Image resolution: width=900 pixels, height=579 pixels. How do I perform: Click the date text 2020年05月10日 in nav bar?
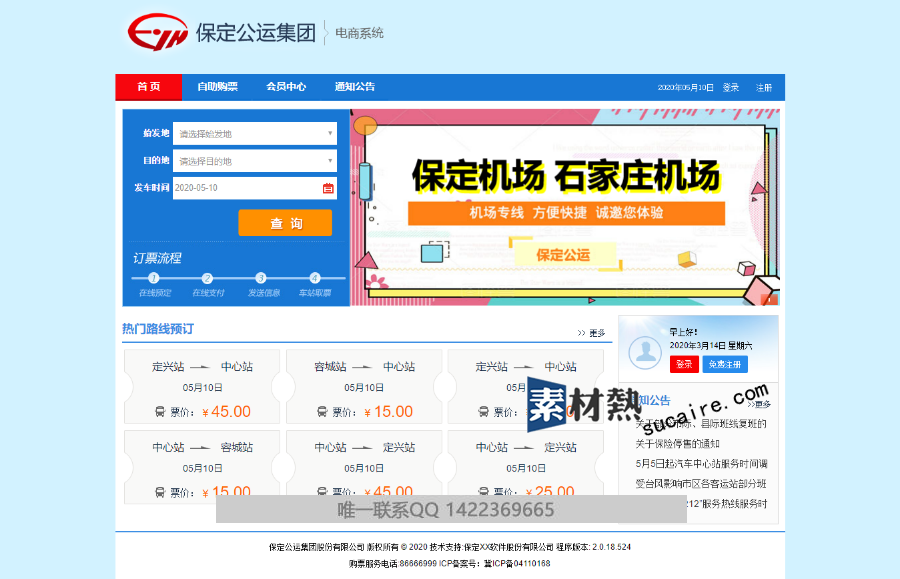click(685, 88)
